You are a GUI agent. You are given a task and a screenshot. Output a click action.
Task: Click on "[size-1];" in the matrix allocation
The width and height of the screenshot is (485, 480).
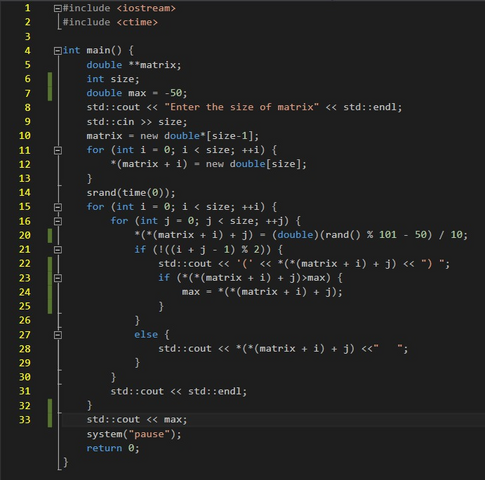(232, 136)
